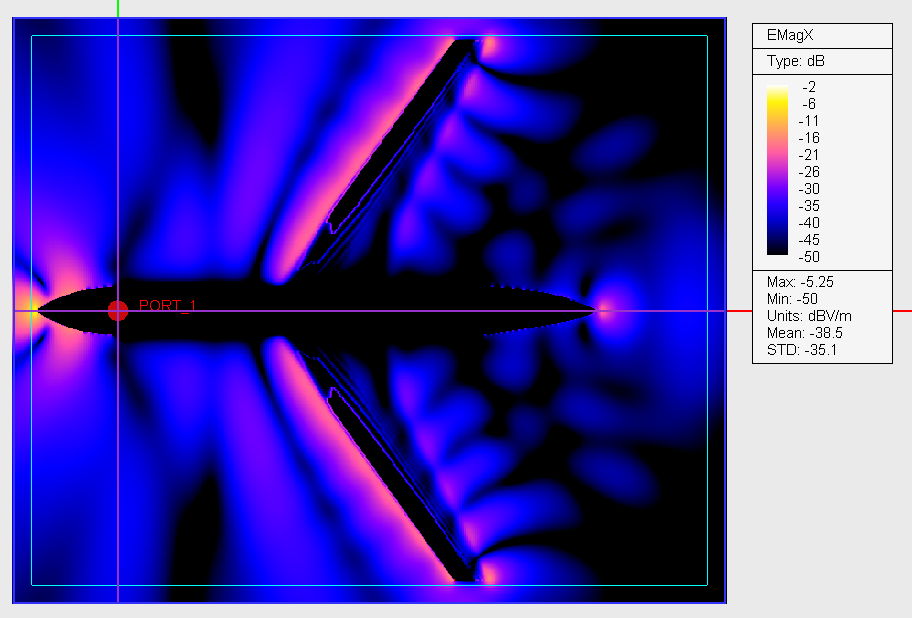
Task: Click the 'STD: -35.1' statistic
Action: click(x=801, y=349)
